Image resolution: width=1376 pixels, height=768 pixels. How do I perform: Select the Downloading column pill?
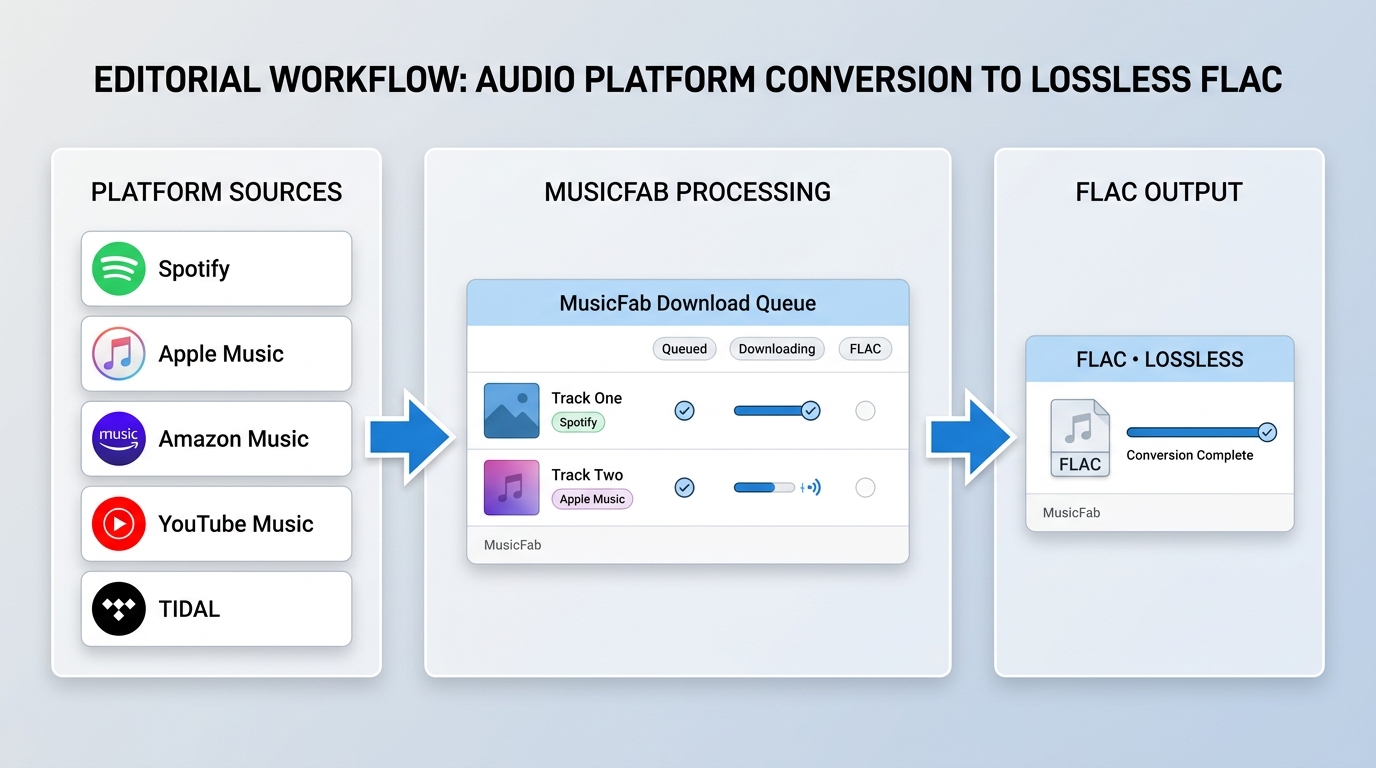pos(777,349)
